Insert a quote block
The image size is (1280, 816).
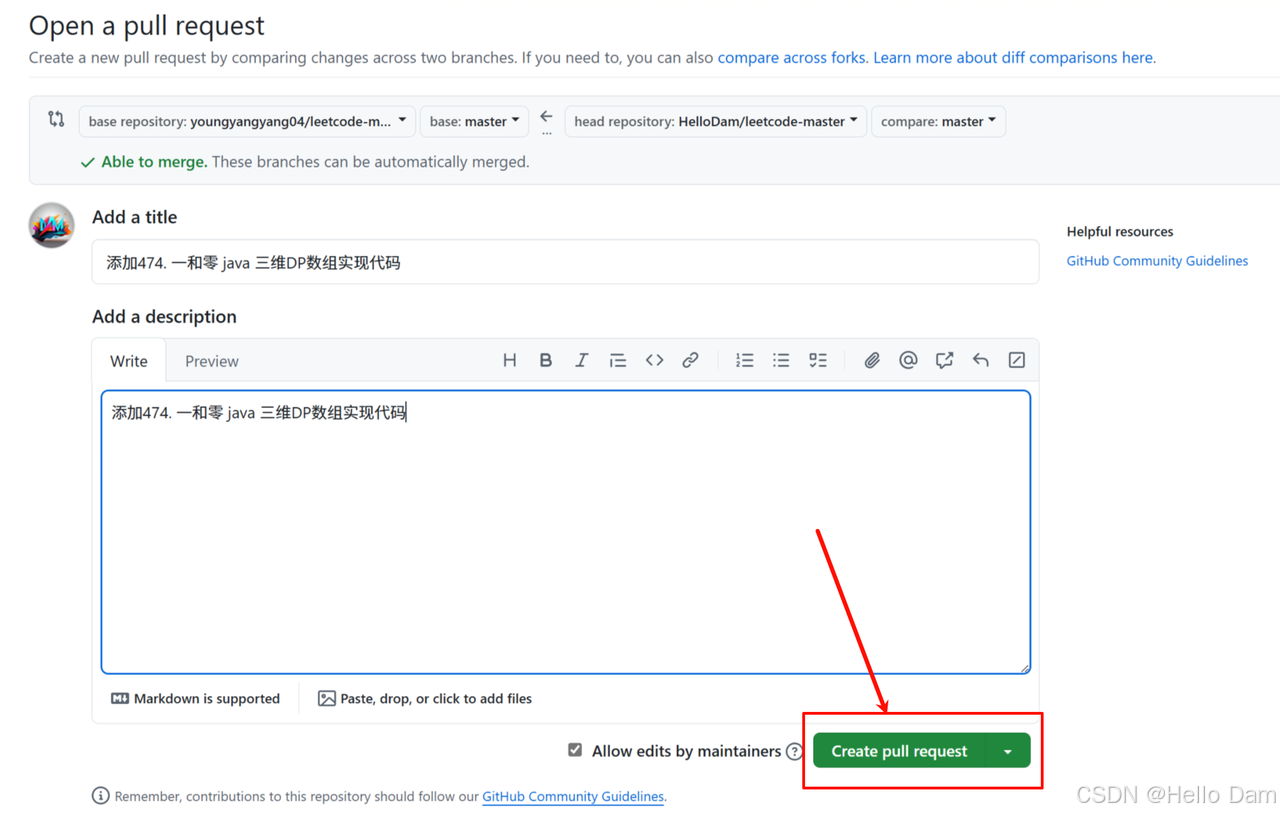[618, 360]
